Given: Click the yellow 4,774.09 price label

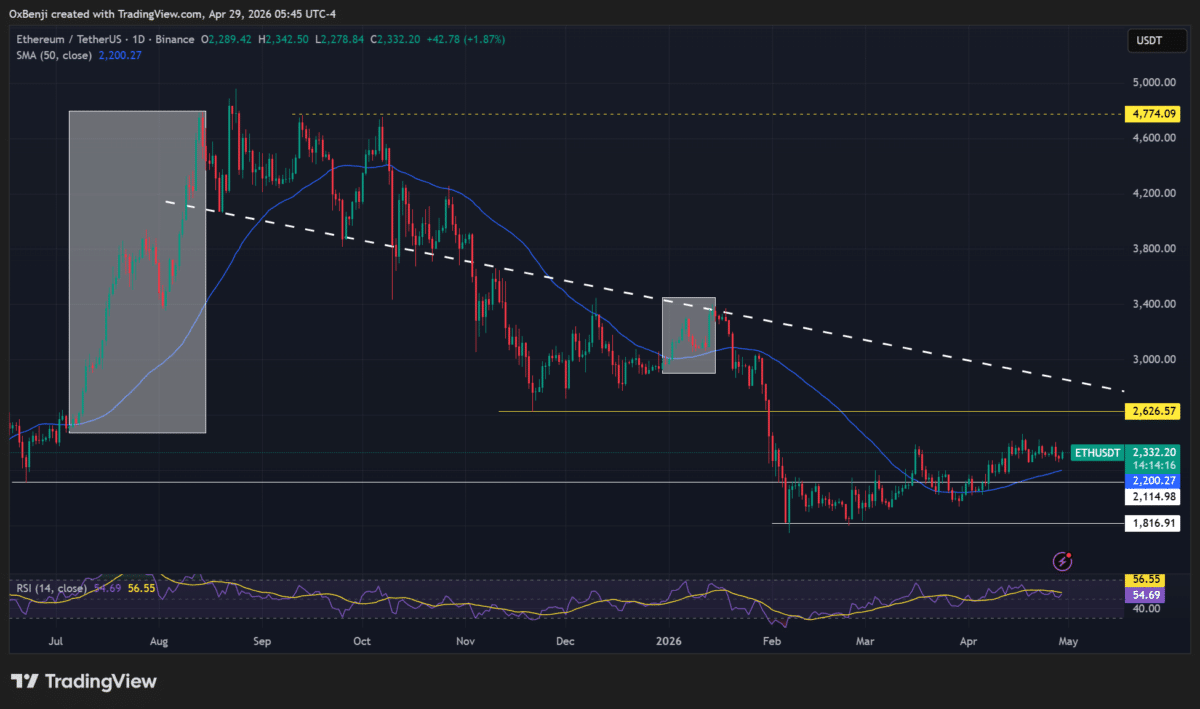Looking at the screenshot, I should 1152,114.
